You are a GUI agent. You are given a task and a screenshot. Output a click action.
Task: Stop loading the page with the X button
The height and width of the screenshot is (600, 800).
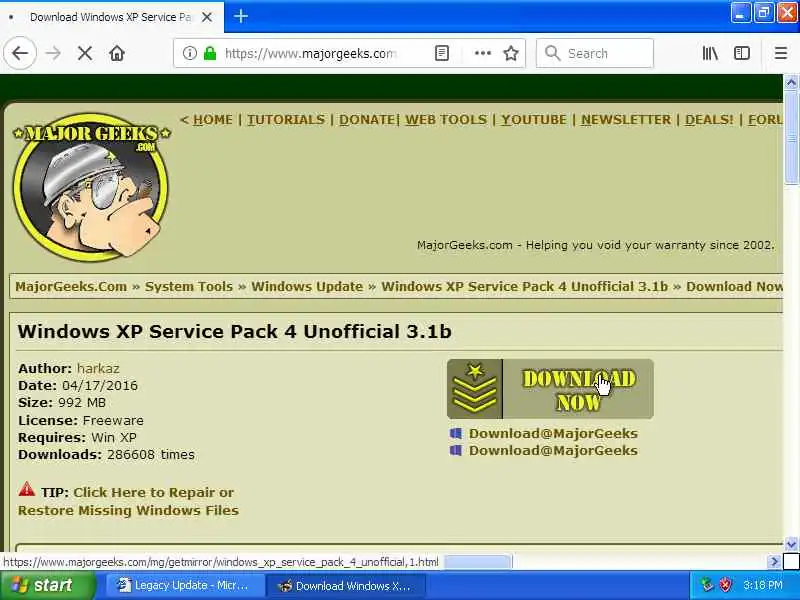85,53
